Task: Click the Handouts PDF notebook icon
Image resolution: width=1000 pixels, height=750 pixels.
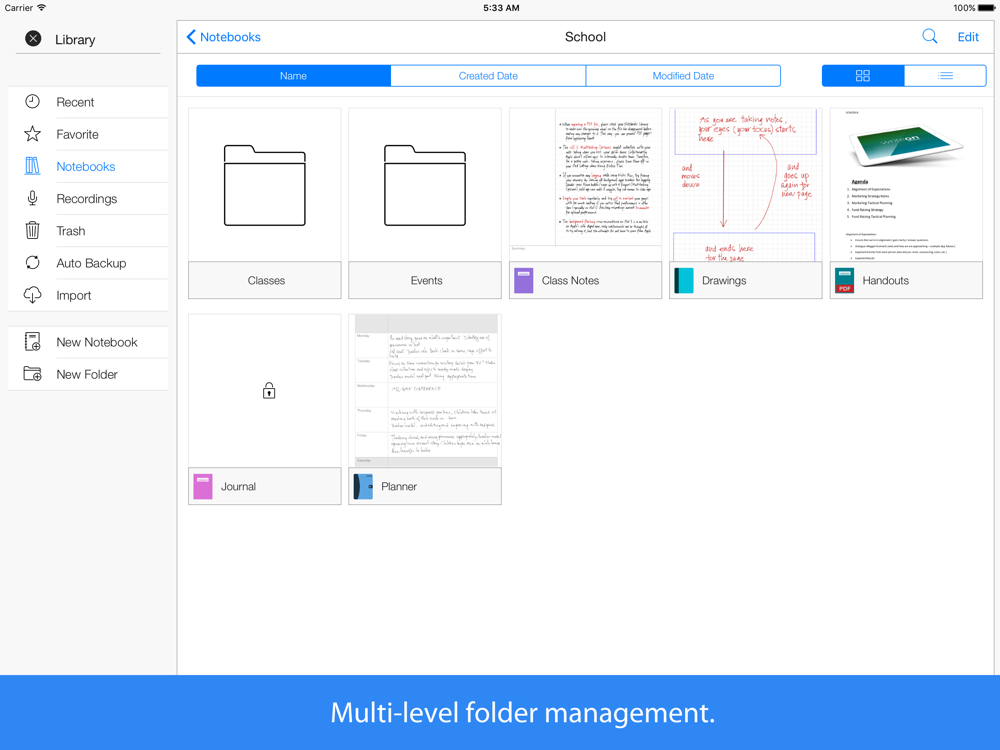Action: (844, 281)
